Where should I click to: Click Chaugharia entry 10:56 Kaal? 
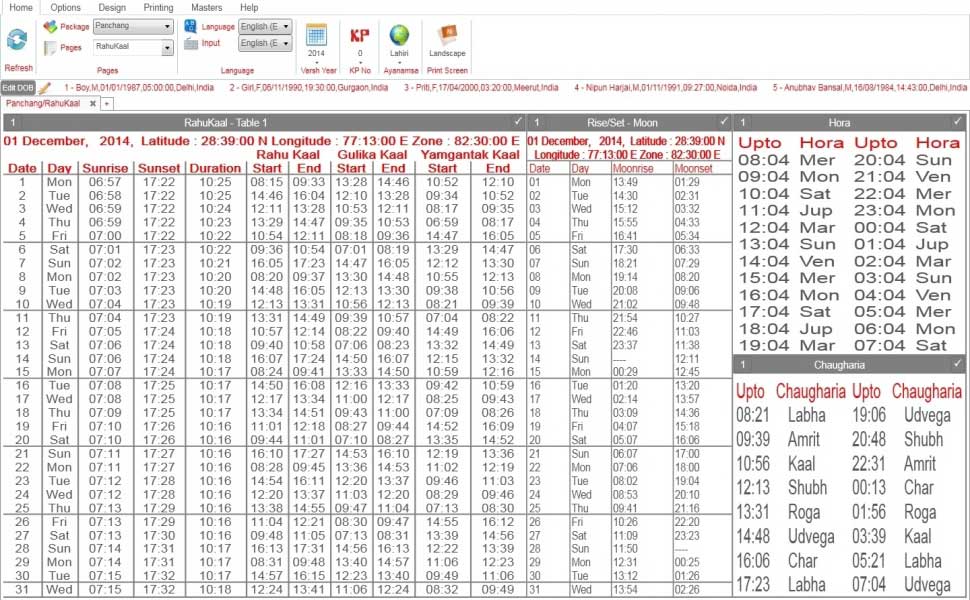click(776, 463)
